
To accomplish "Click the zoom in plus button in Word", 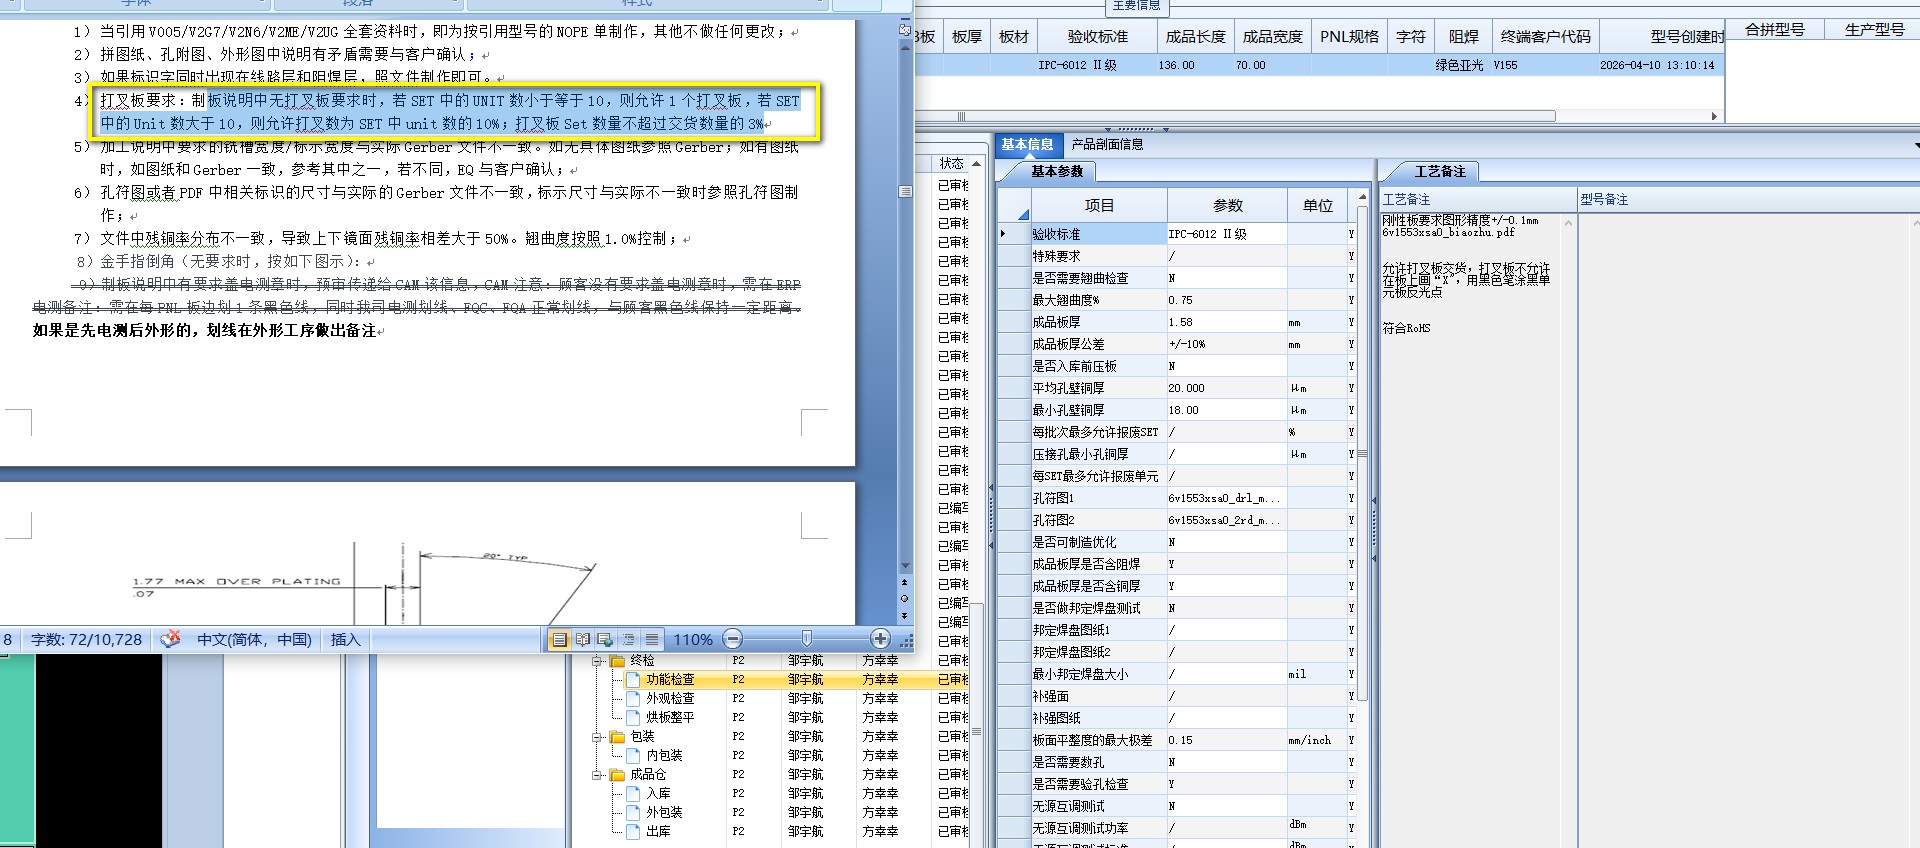I will [x=880, y=639].
